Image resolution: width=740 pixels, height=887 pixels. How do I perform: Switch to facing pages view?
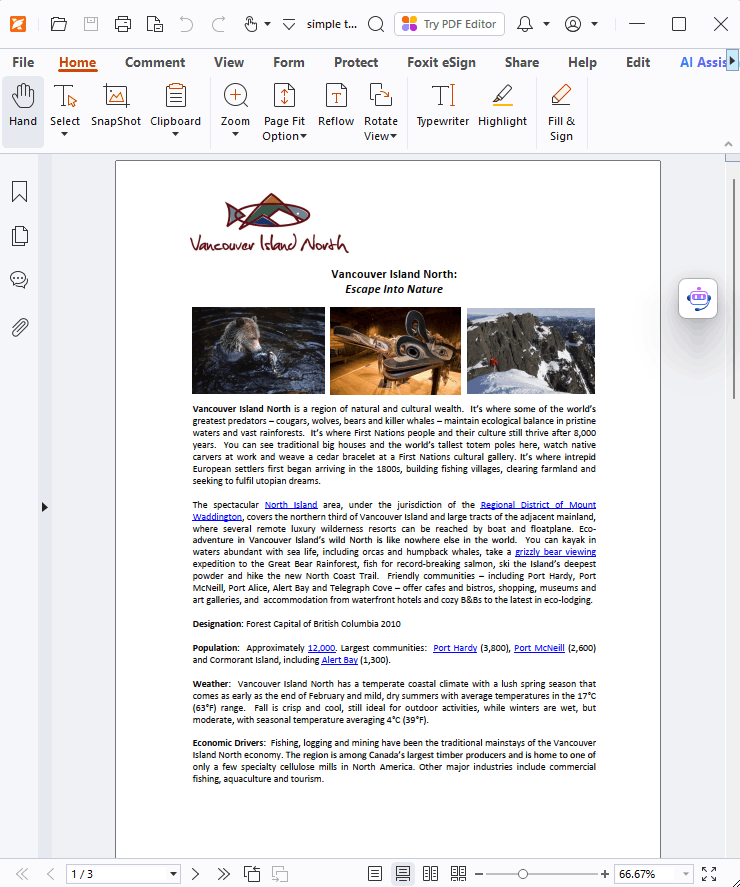(431, 874)
